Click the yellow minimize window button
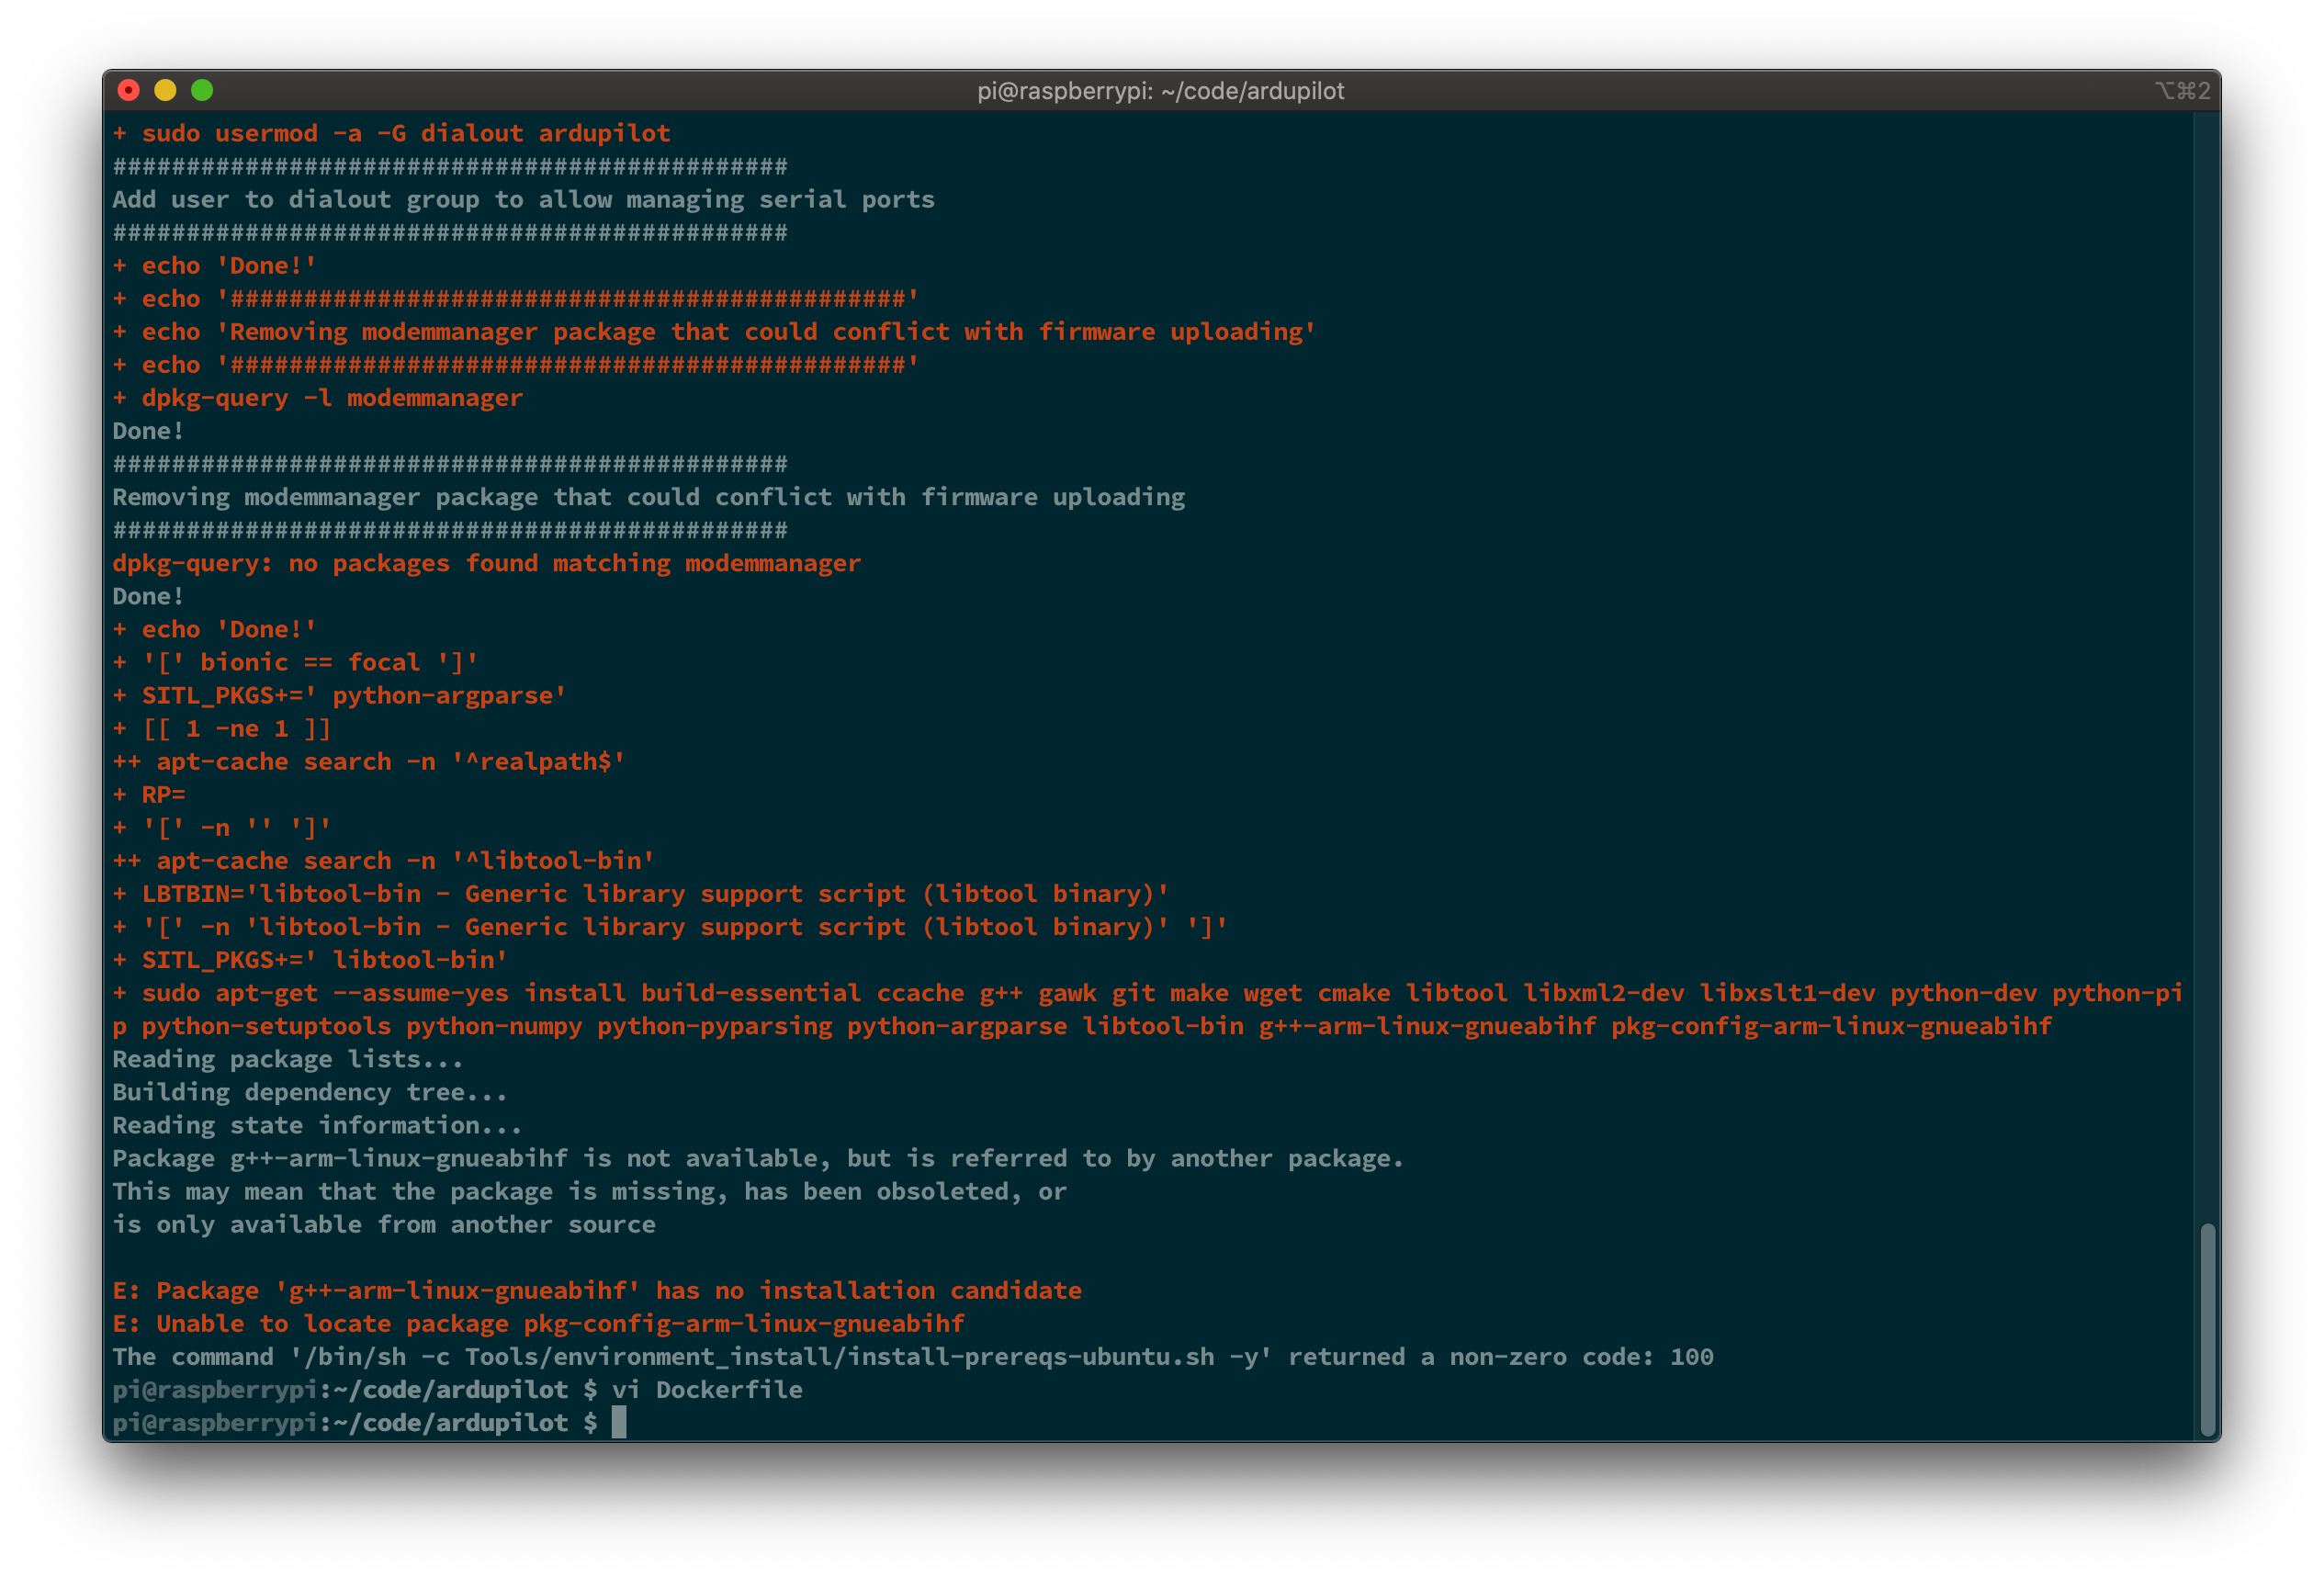 click(x=165, y=91)
